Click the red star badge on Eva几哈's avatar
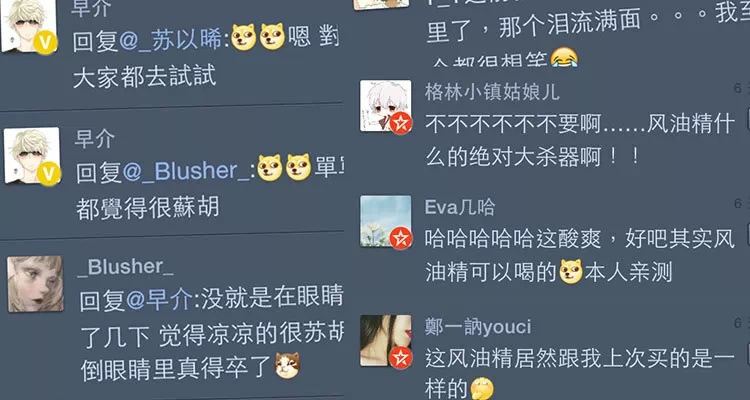 click(x=401, y=238)
